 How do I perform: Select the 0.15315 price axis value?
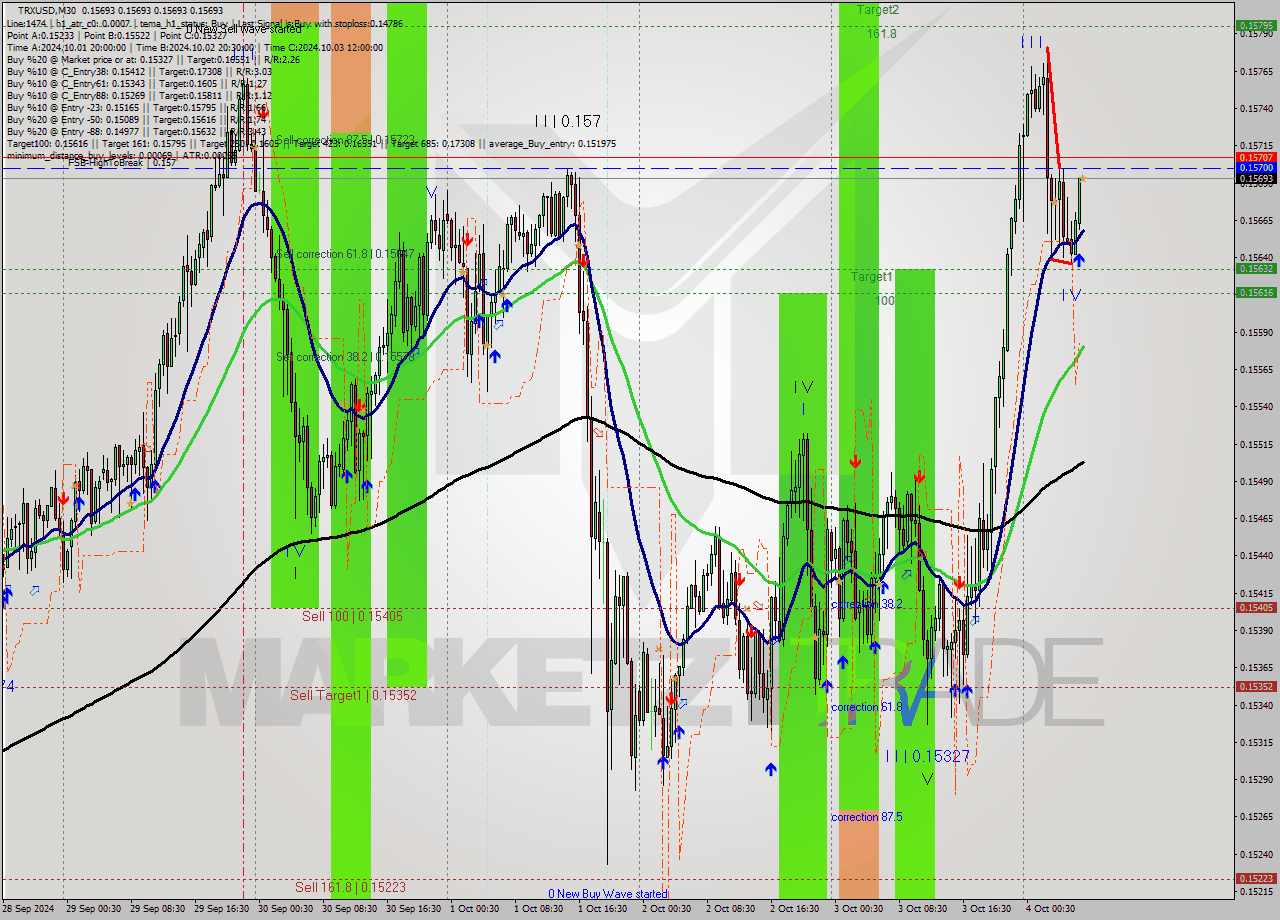pyautogui.click(x=1256, y=742)
